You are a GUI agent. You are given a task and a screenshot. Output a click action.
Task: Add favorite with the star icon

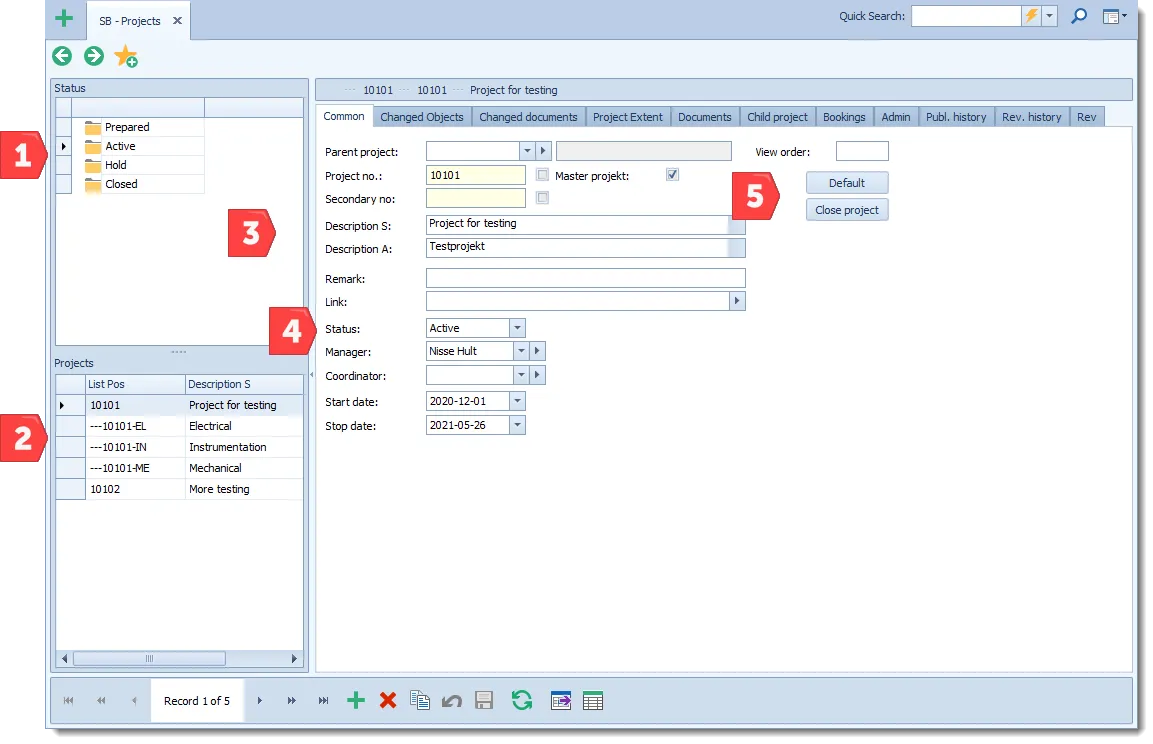click(x=126, y=57)
